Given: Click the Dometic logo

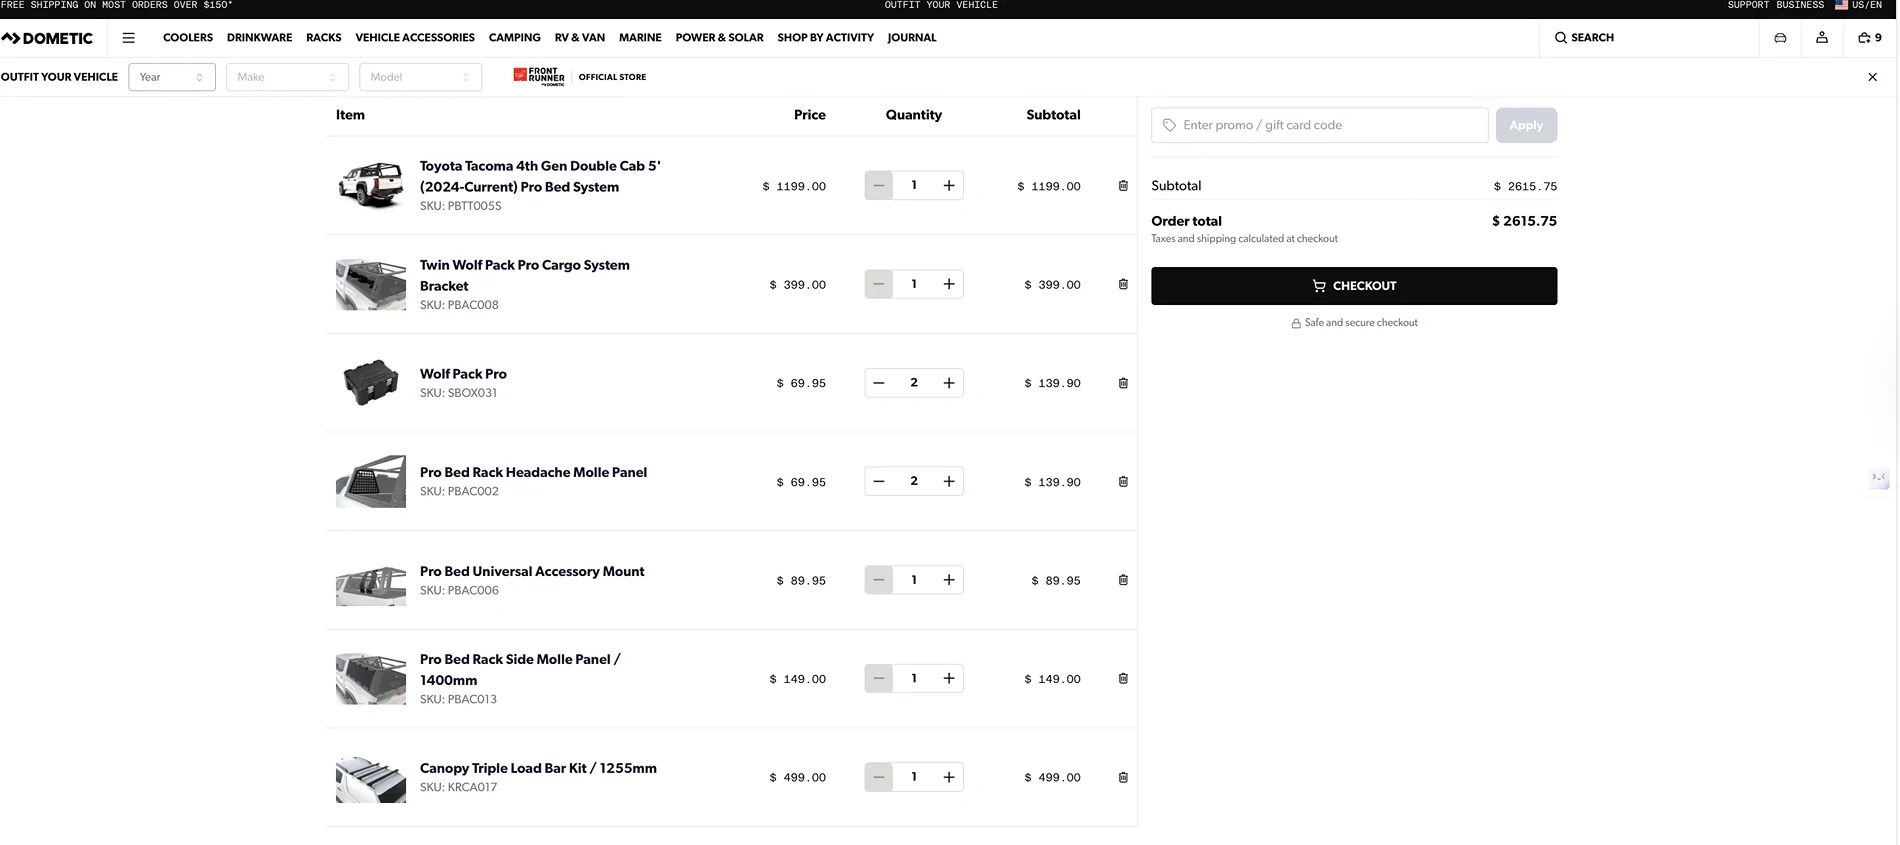Looking at the screenshot, I should click(47, 38).
